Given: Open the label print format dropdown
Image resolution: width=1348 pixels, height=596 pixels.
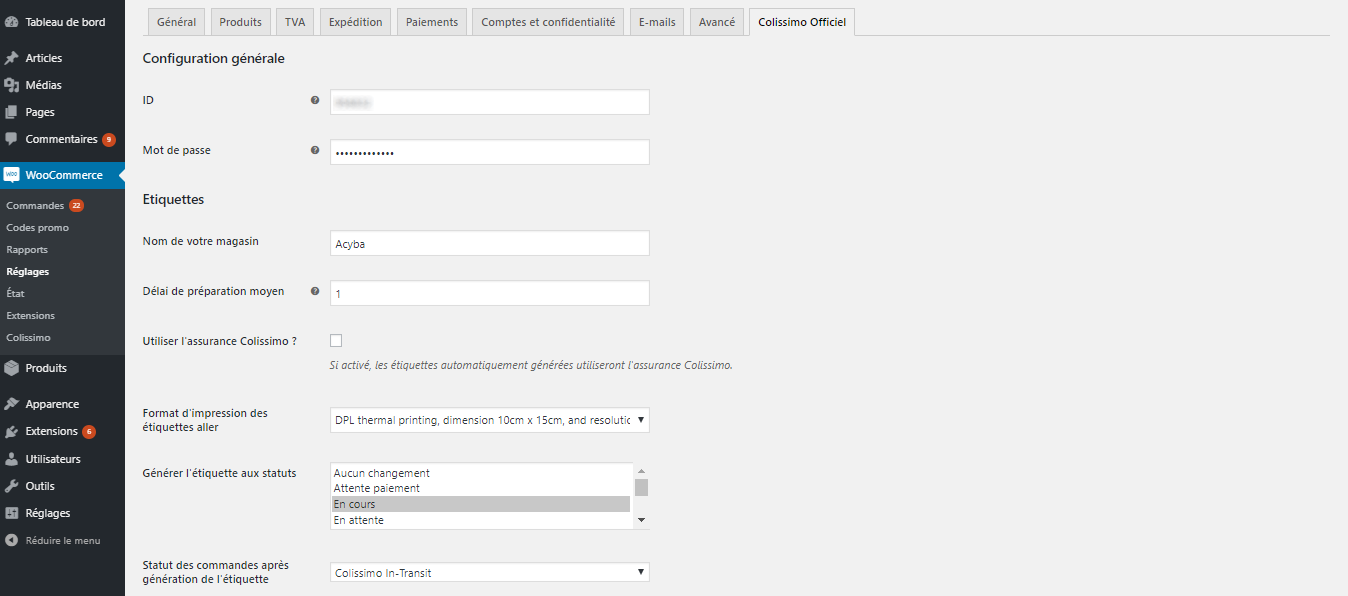Looking at the screenshot, I should coord(489,420).
